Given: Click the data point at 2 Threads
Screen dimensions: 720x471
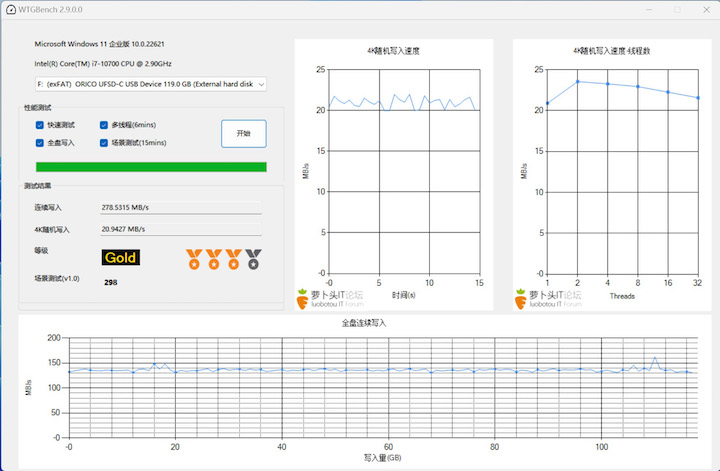Looking at the screenshot, I should [578, 81].
